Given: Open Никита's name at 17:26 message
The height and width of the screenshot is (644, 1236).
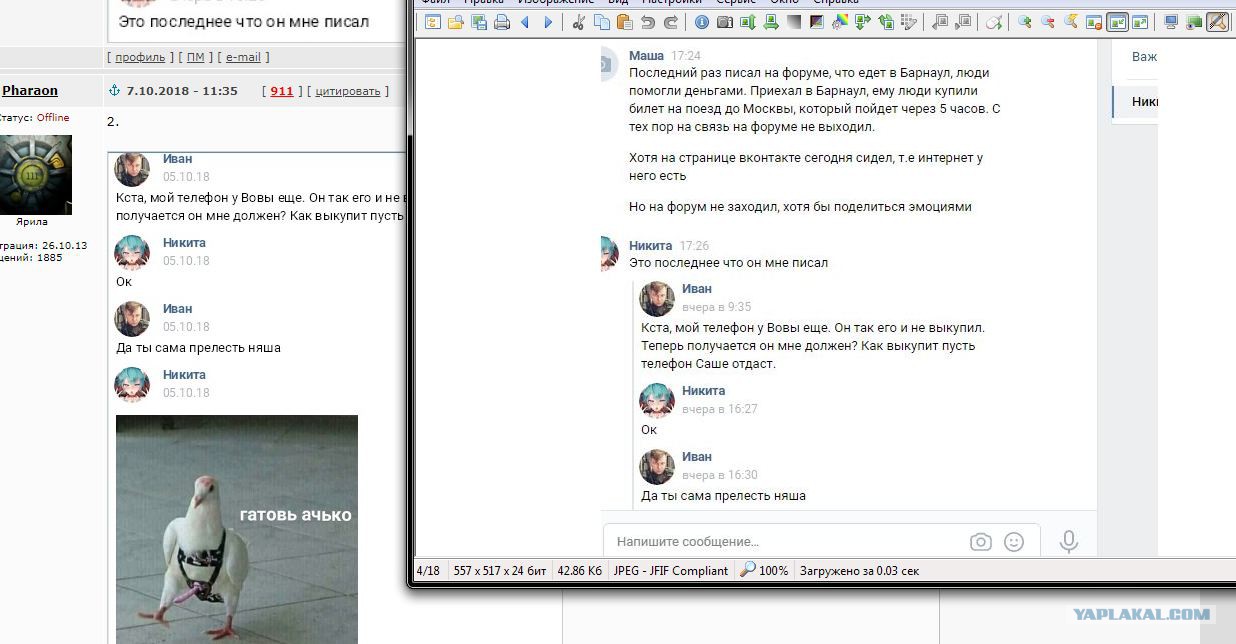Looking at the screenshot, I should pyautogui.click(x=650, y=245).
